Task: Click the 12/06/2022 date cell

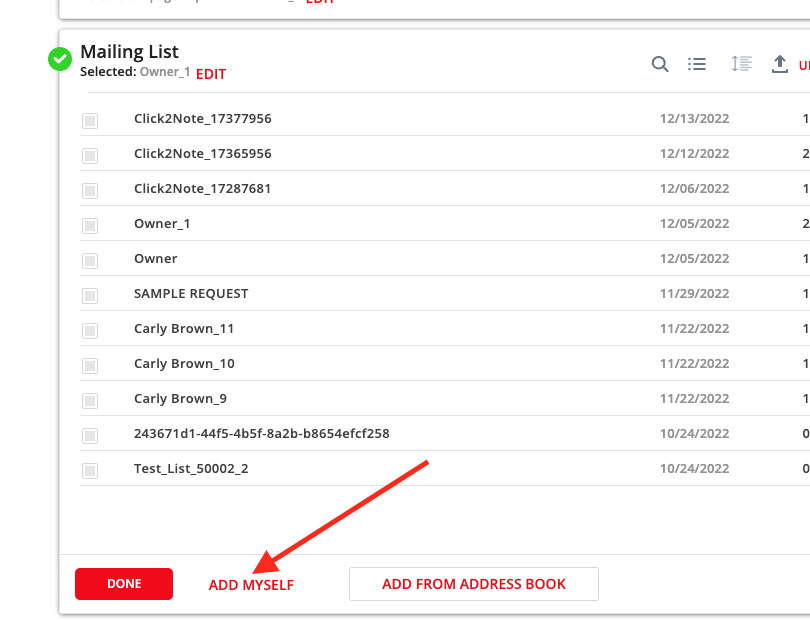Action: (x=694, y=189)
